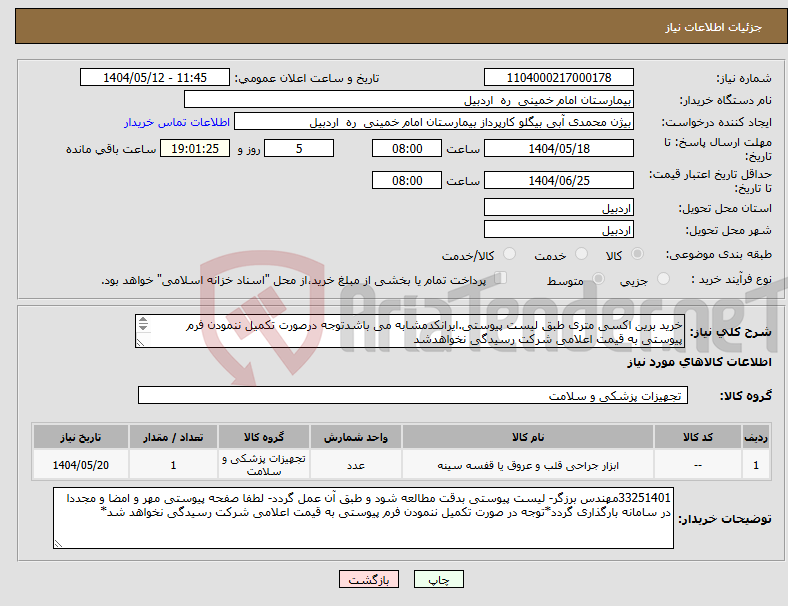This screenshot has height=606, width=788.
Task: Click the need number field 1104000217000178
Action: tap(559, 77)
